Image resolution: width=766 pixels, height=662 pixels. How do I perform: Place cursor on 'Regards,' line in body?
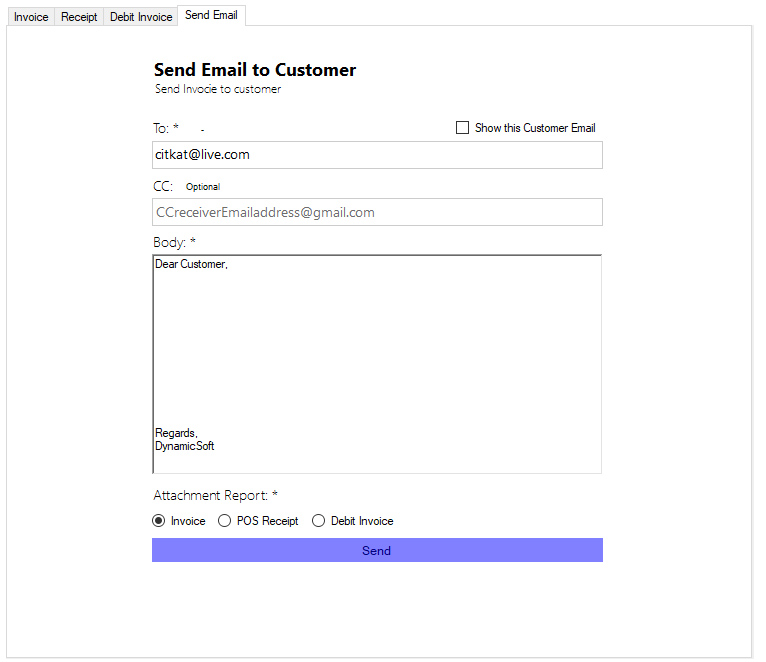click(176, 433)
